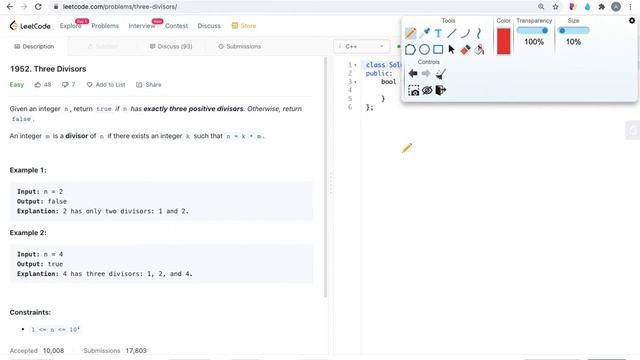Image resolution: width=640 pixels, height=360 pixels.
Task: Open drawing toolbar settings gear
Action: 632,20
